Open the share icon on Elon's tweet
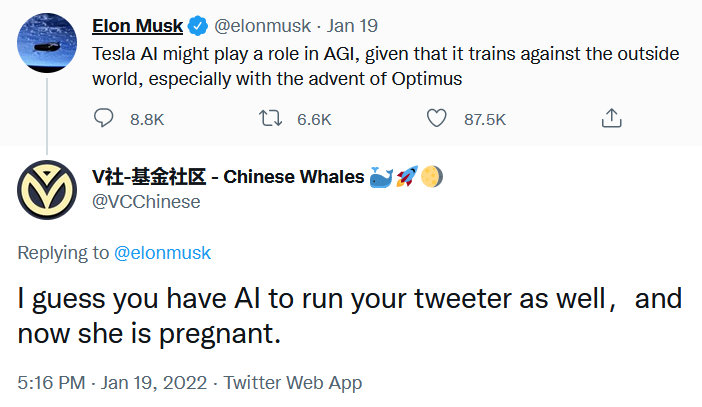The image size is (702, 407). (609, 119)
